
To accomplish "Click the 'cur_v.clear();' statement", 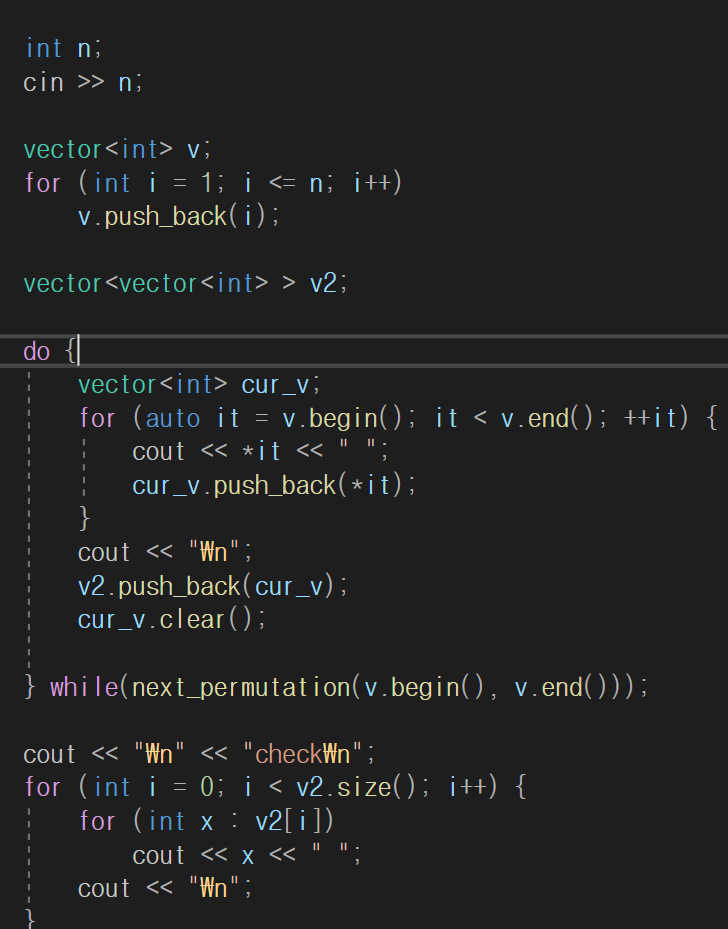I will click(172, 620).
